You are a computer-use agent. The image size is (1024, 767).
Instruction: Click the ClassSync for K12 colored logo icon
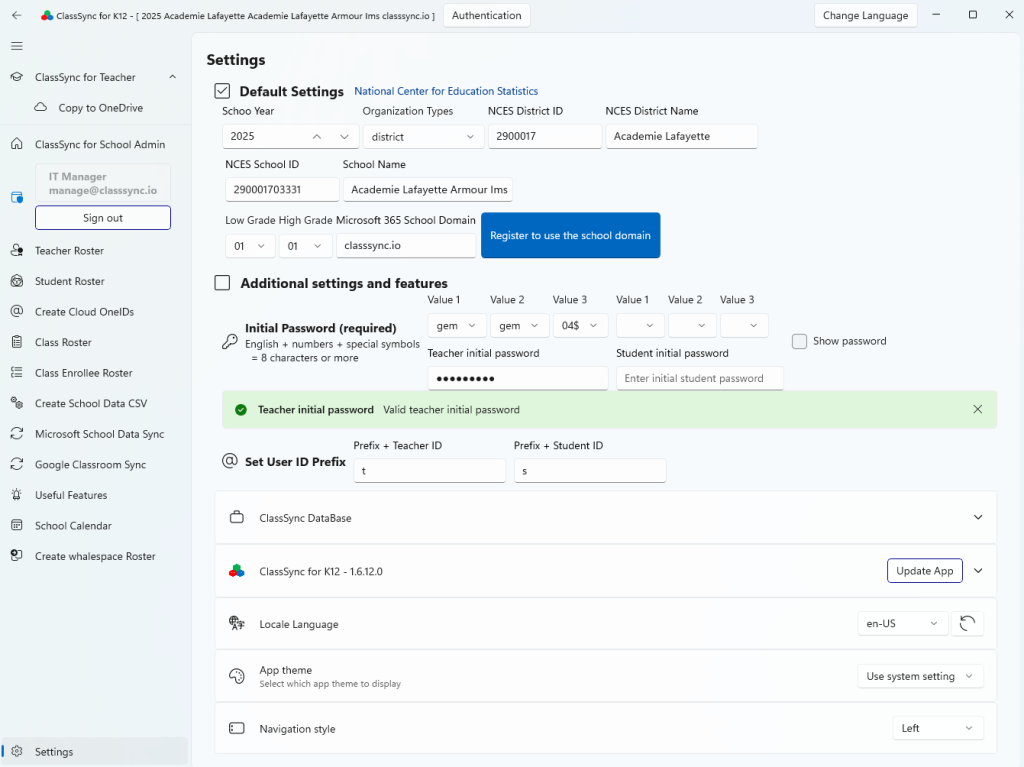pyautogui.click(x=236, y=571)
